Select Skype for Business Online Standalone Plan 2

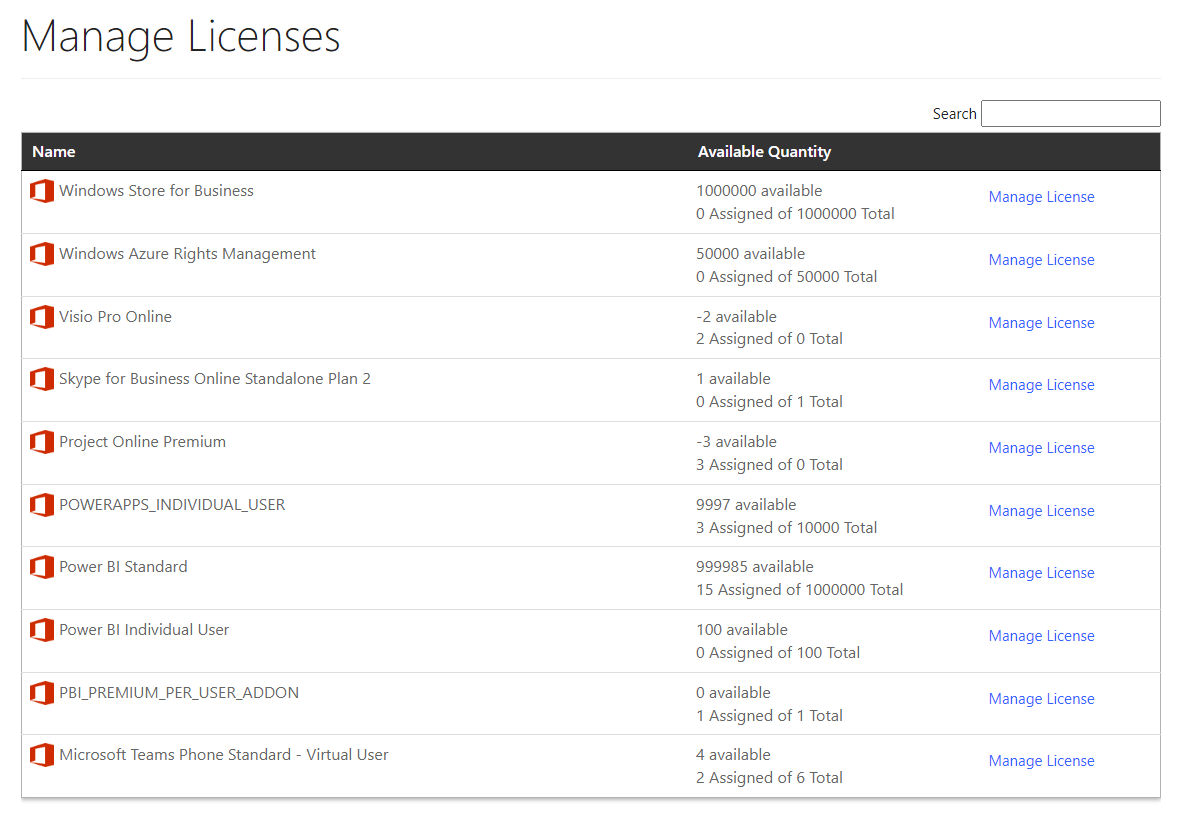[215, 379]
